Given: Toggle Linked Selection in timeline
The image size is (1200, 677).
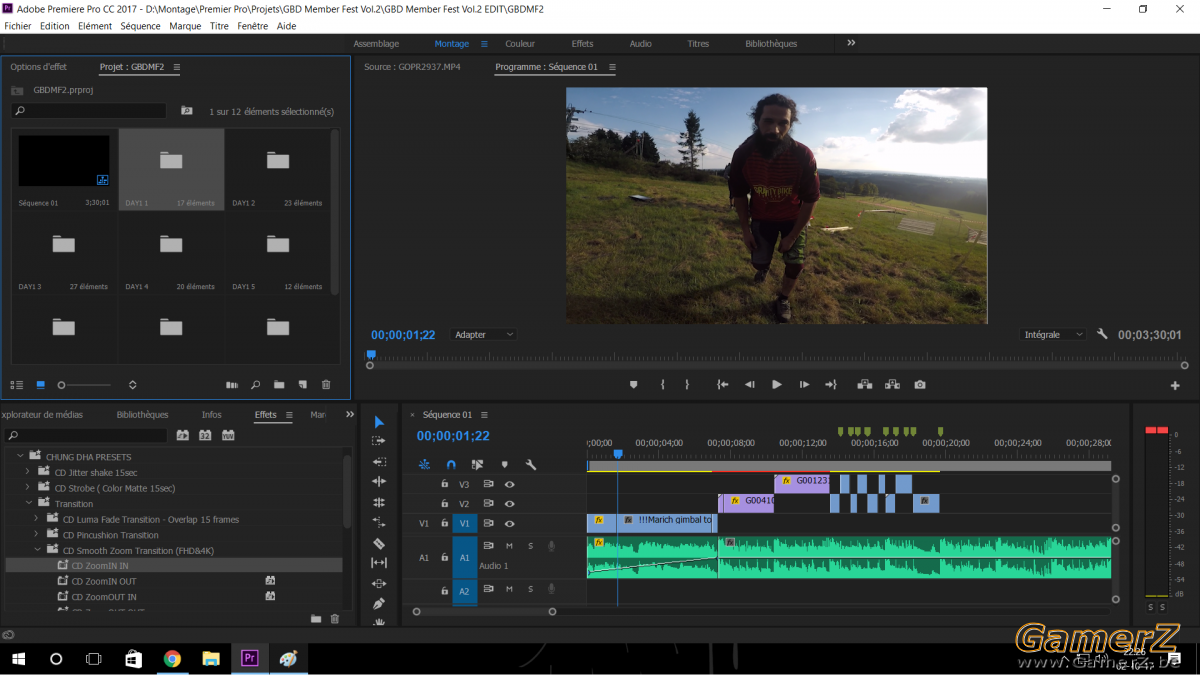Looking at the screenshot, I should [x=477, y=464].
